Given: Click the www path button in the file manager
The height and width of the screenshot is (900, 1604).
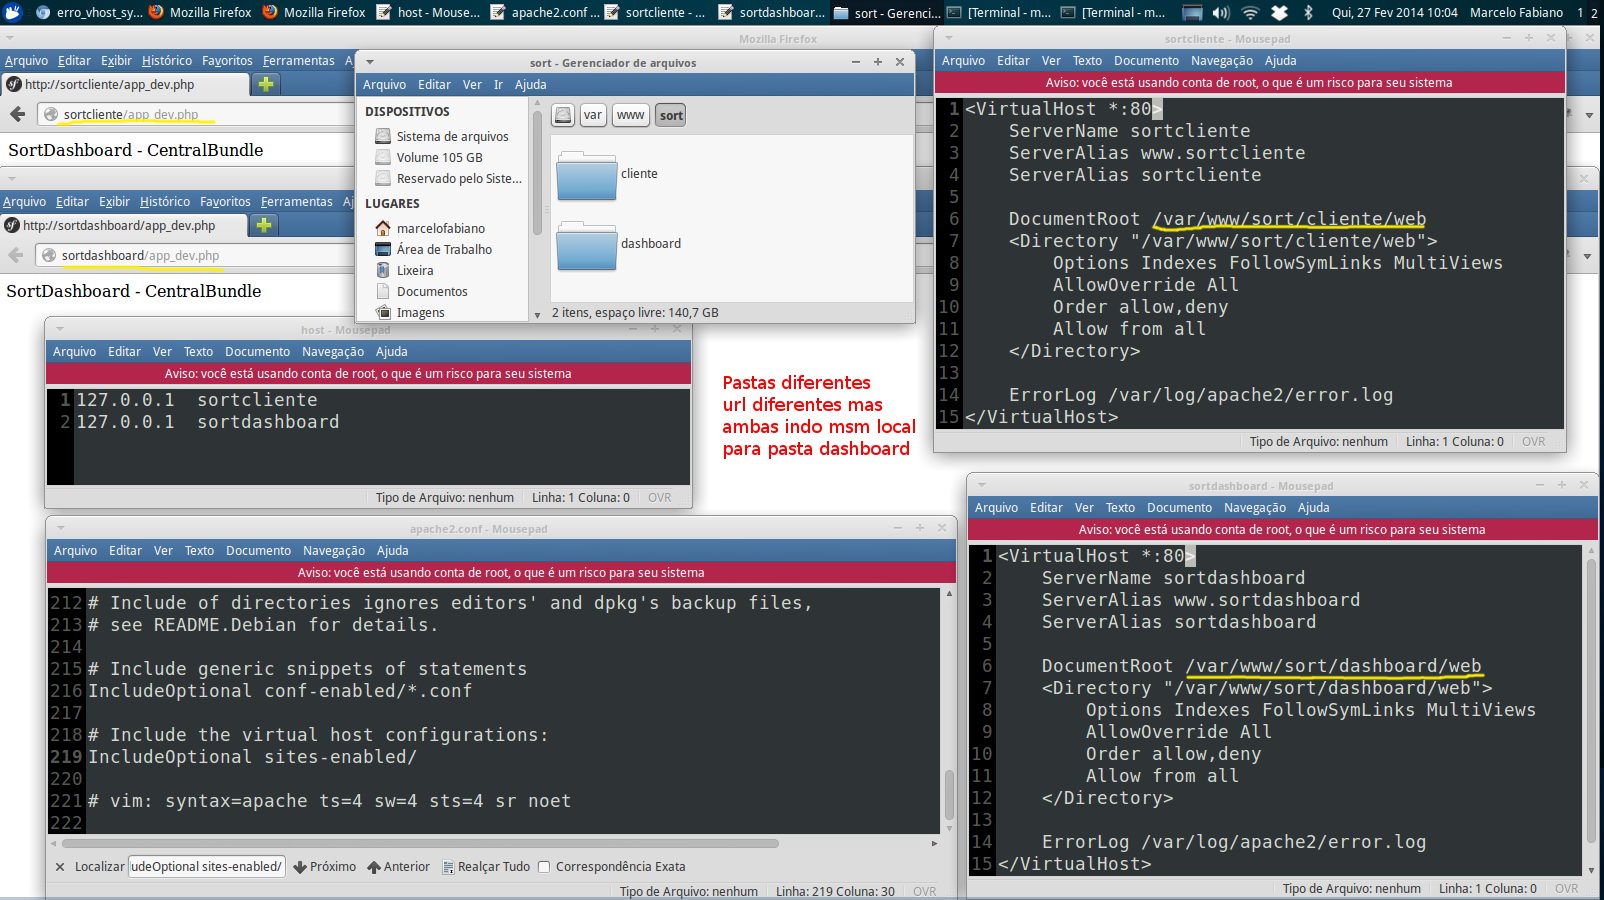Looking at the screenshot, I should (x=631, y=115).
